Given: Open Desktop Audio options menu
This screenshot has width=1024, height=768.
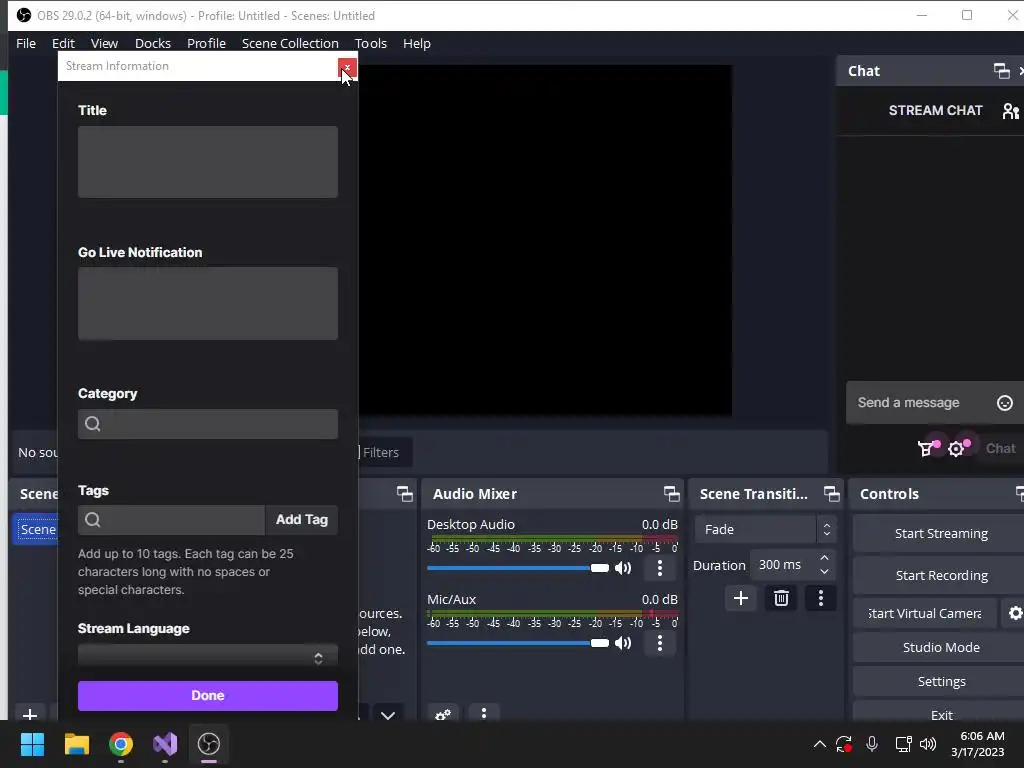Looking at the screenshot, I should point(660,568).
